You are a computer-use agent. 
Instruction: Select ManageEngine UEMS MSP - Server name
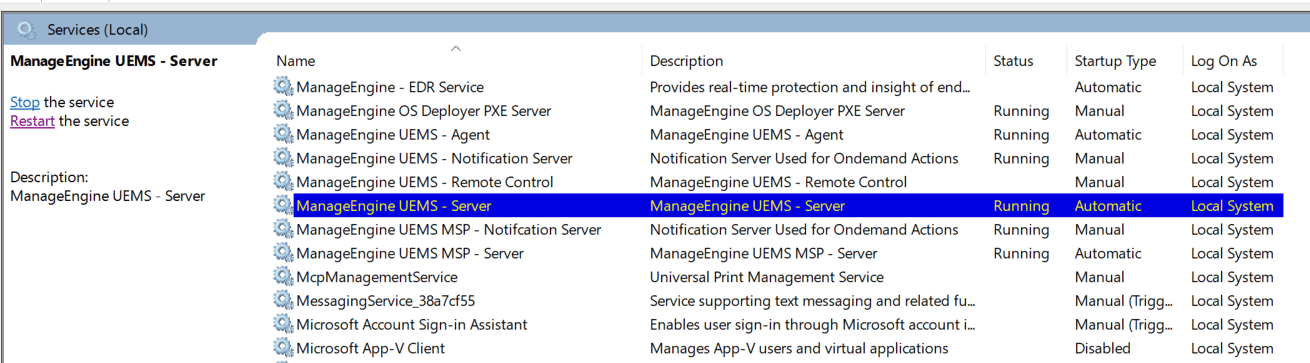tap(410, 253)
